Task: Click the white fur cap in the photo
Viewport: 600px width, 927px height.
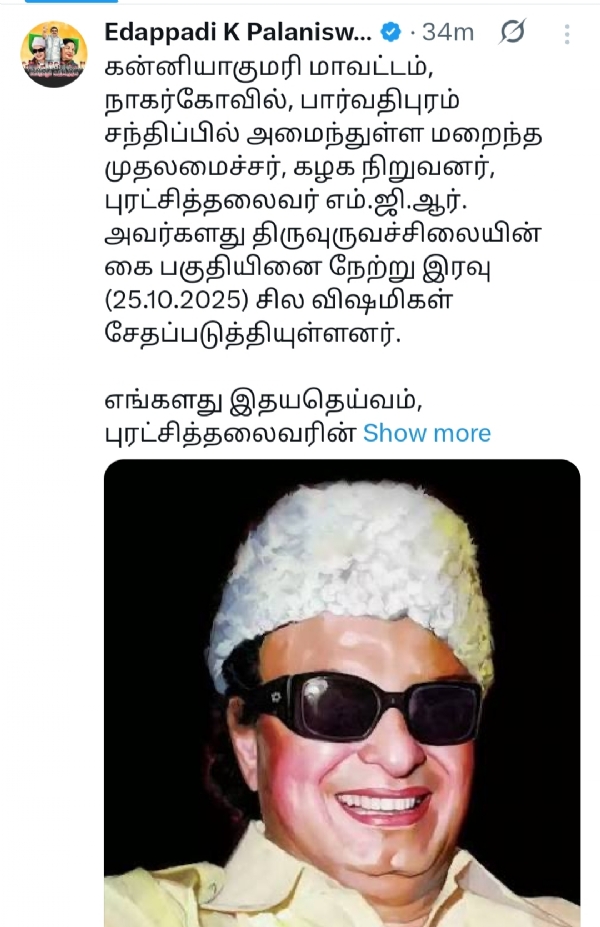Action: point(351,568)
